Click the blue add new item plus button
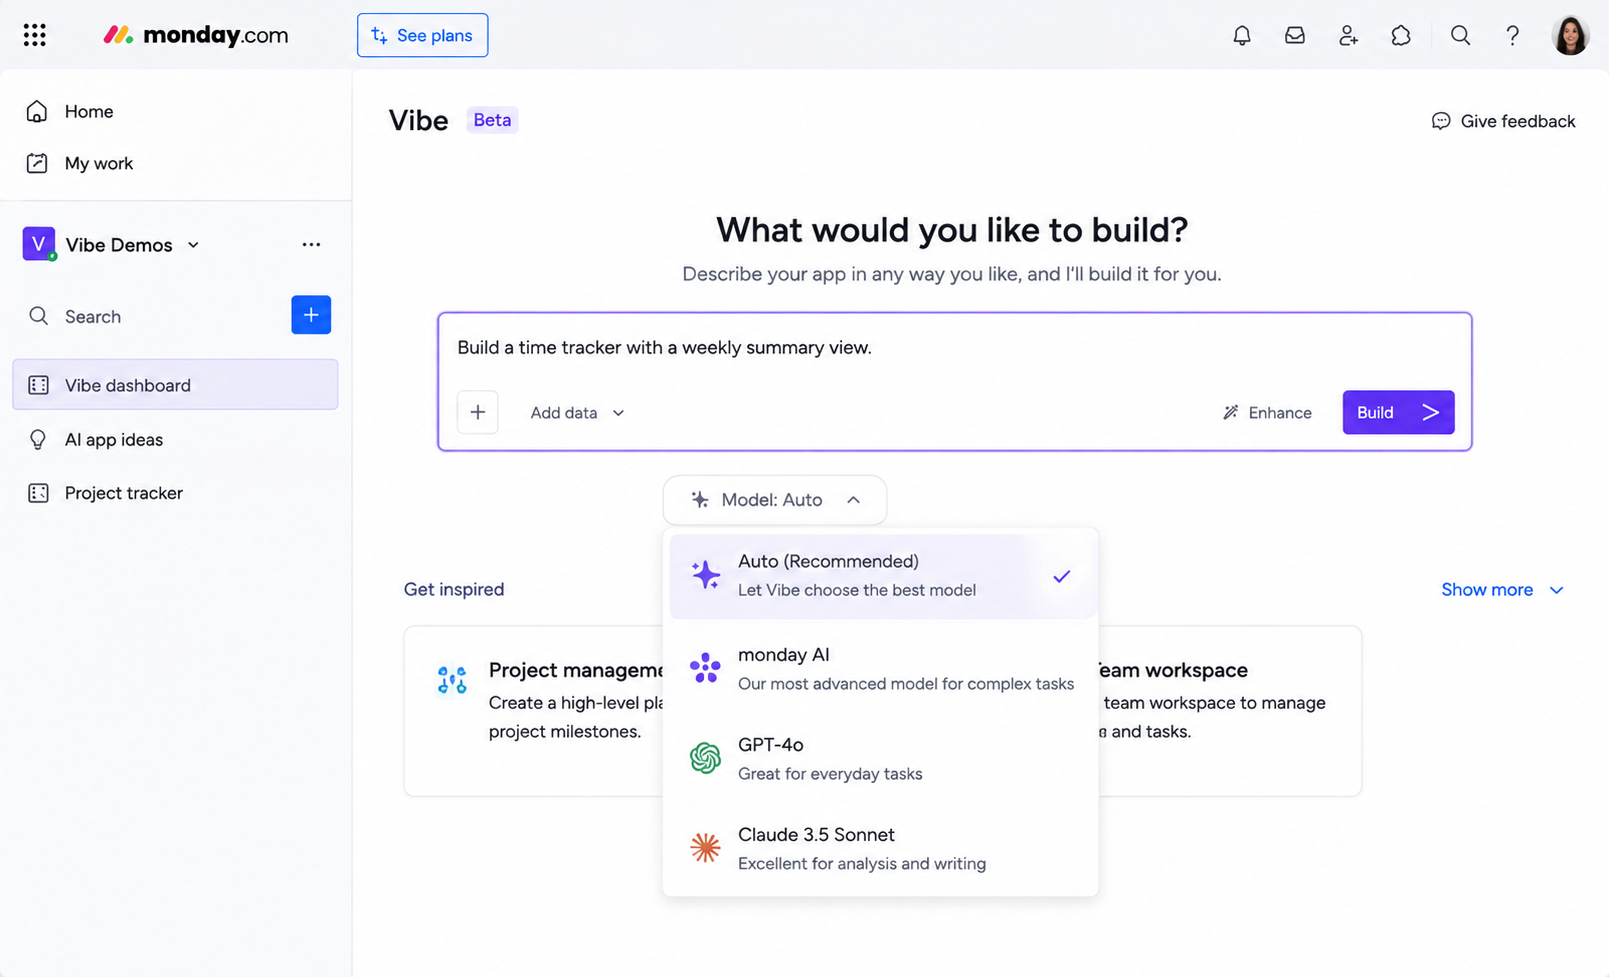The image size is (1609, 977). pyautogui.click(x=311, y=315)
